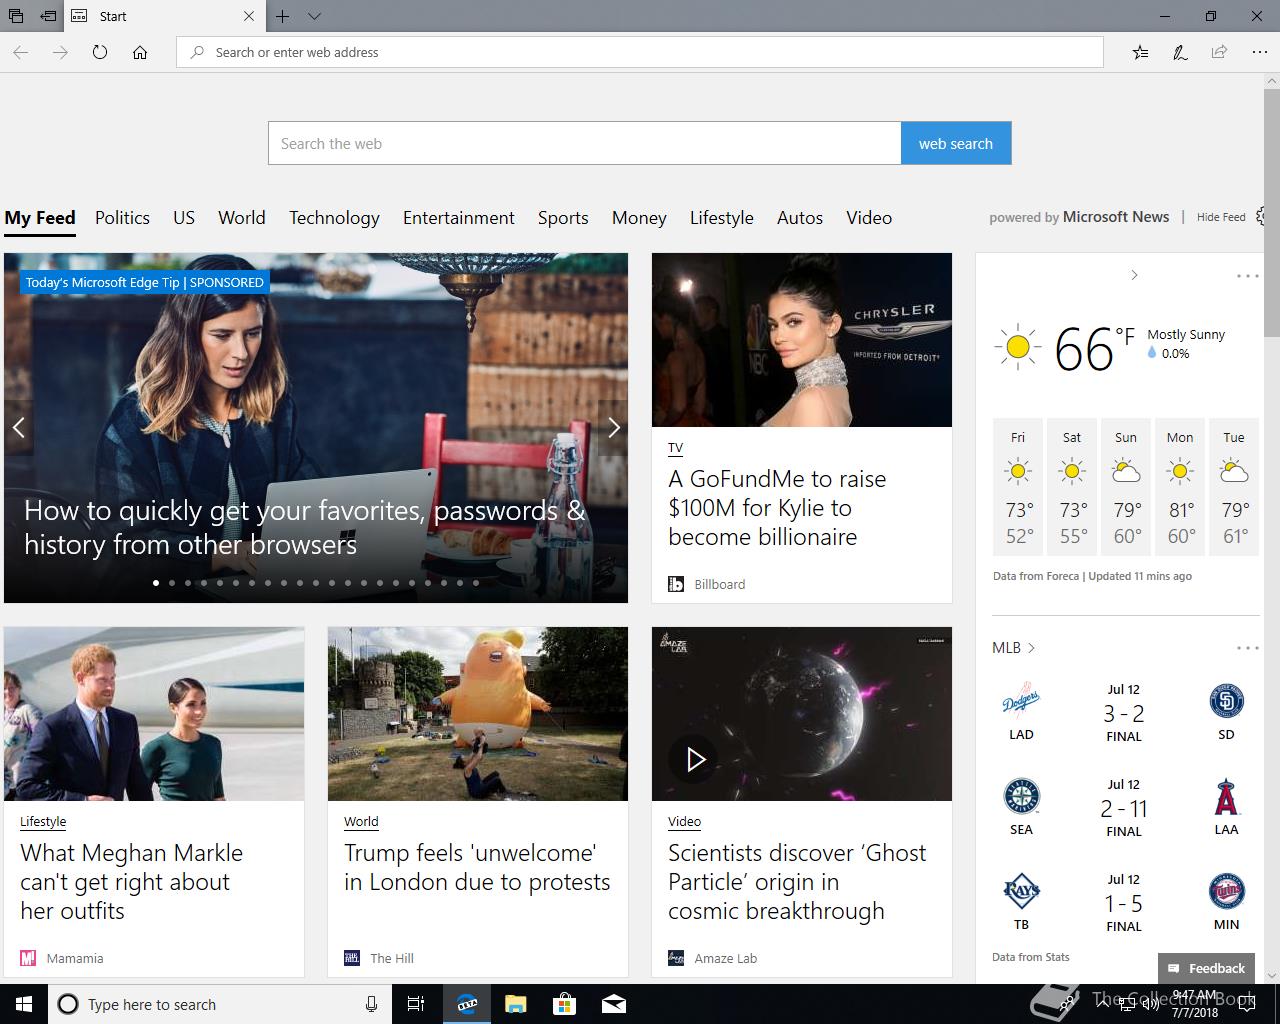Set these tabs aside icon
The height and width of the screenshot is (1024, 1280).
click(x=48, y=16)
